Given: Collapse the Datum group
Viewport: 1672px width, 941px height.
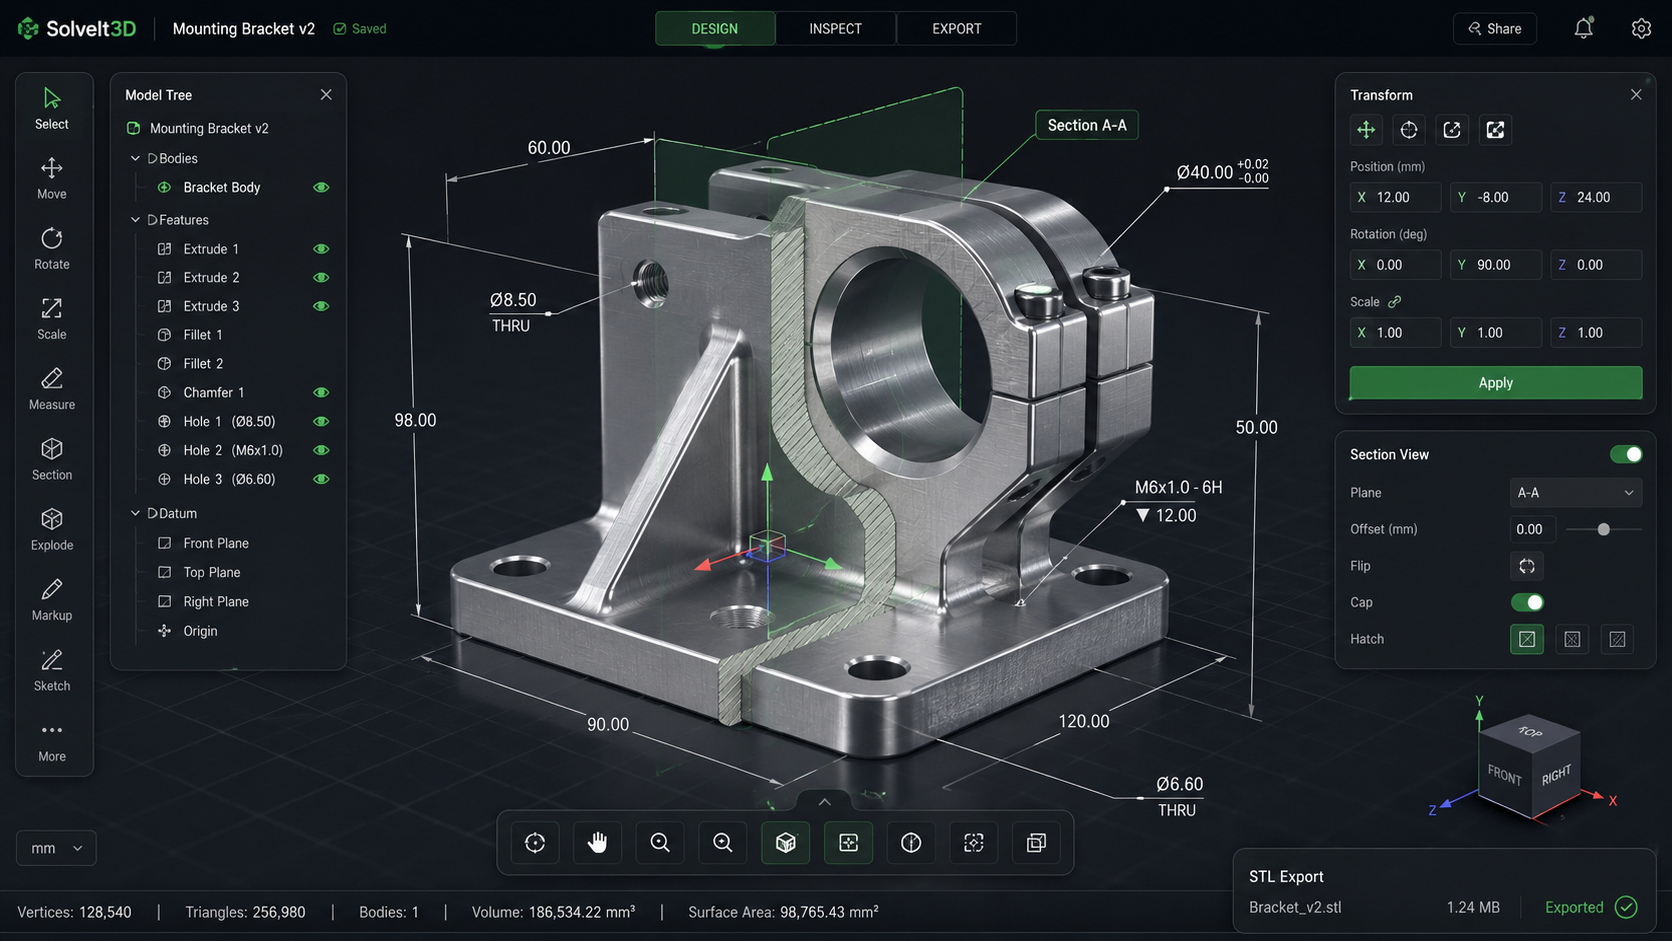Looking at the screenshot, I should pos(135,513).
